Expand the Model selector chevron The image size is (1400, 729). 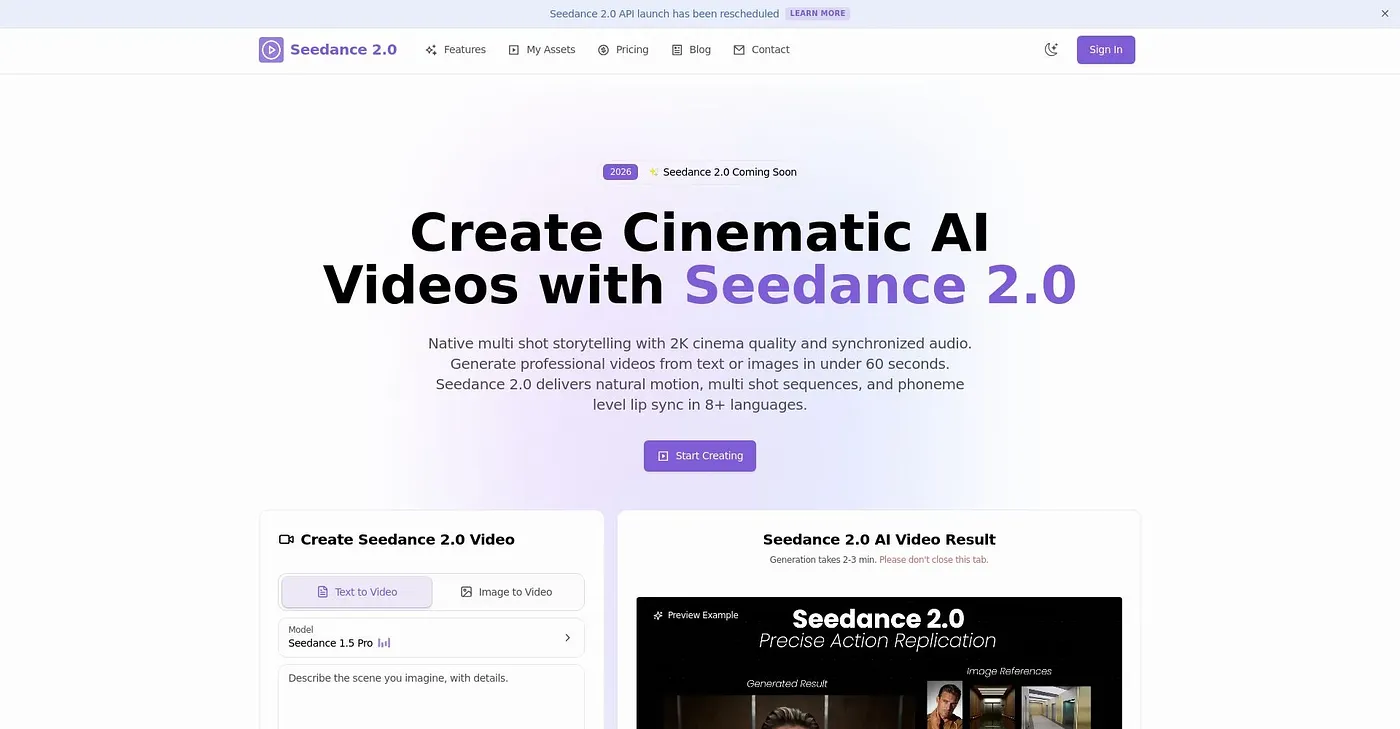[567, 638]
